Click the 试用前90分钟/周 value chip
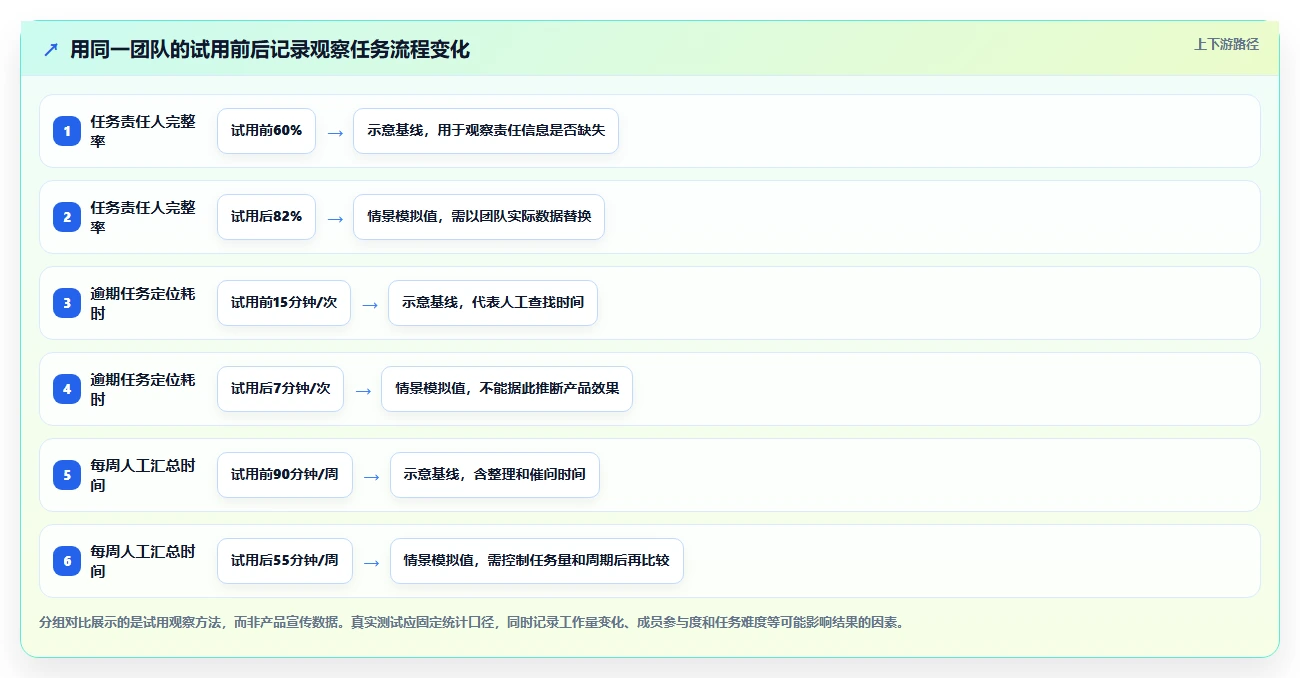1300x678 pixels. [285, 475]
